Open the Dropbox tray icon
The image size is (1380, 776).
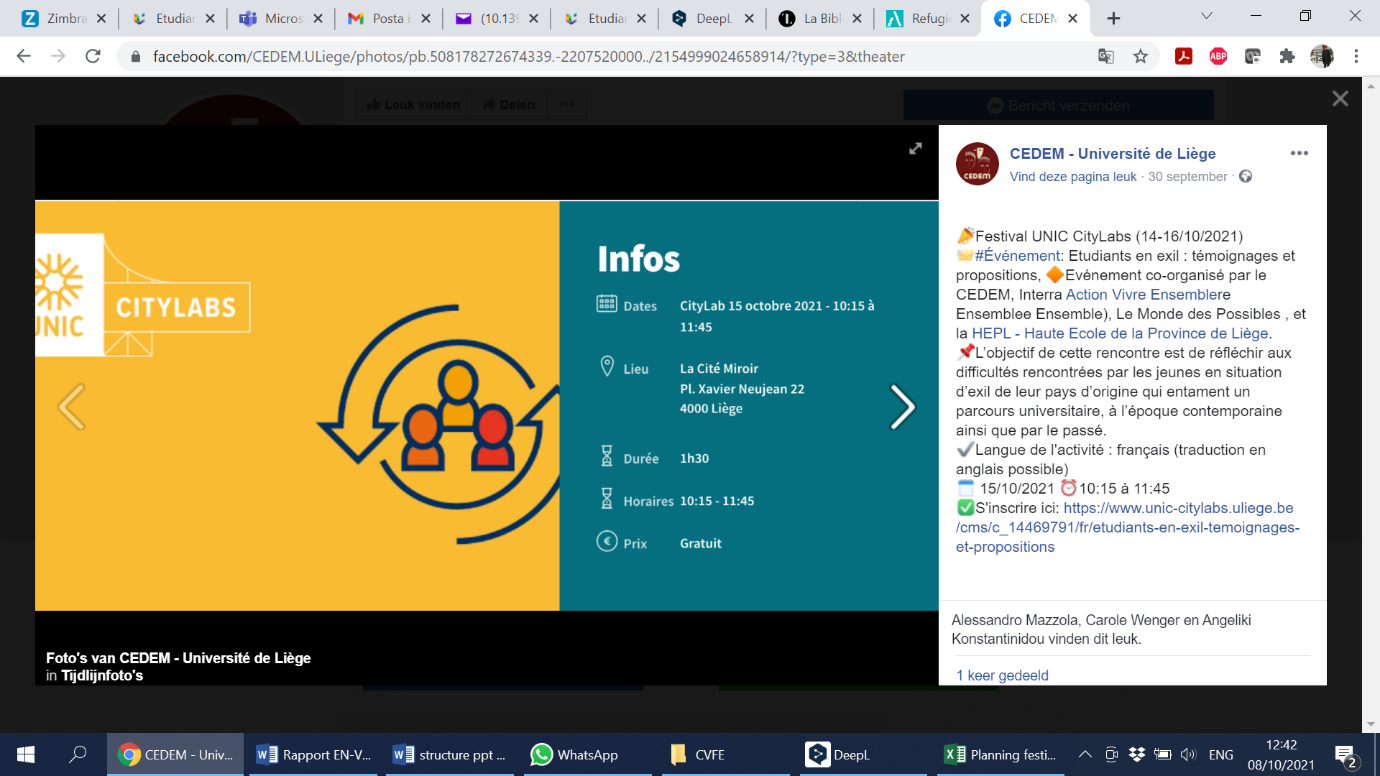(1137, 755)
